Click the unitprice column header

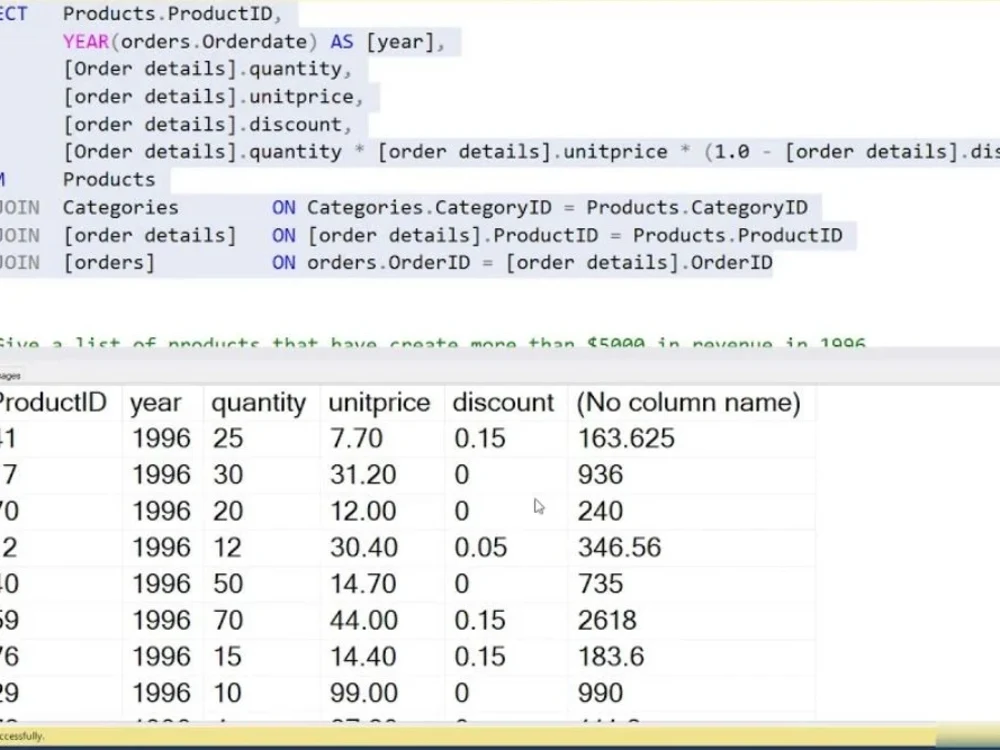click(380, 402)
